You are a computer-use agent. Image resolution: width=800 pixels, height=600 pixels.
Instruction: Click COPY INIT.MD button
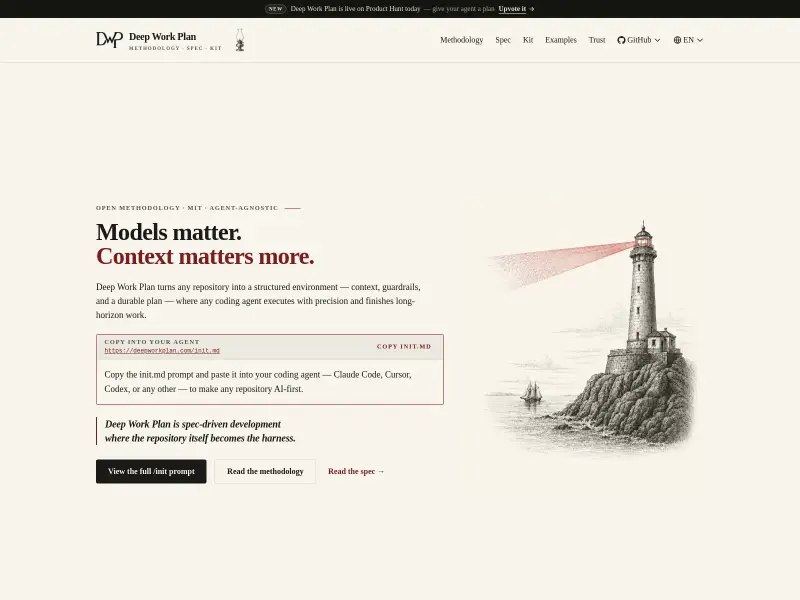[x=404, y=346]
